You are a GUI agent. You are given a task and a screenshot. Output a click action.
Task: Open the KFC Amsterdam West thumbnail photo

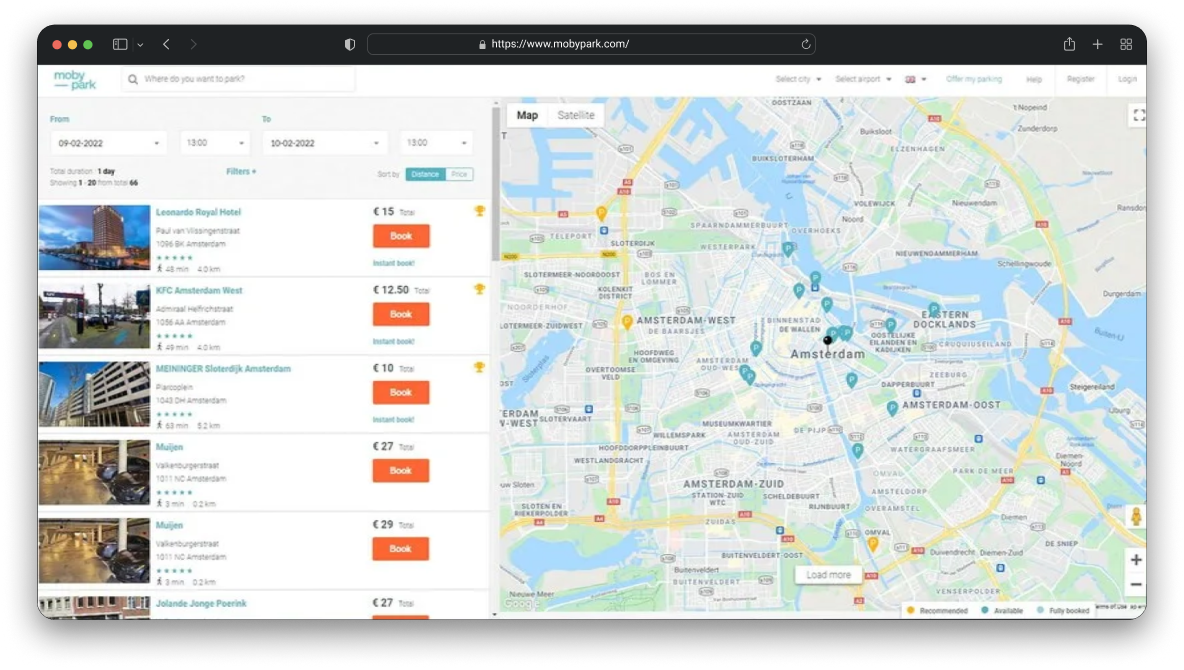click(x=94, y=316)
